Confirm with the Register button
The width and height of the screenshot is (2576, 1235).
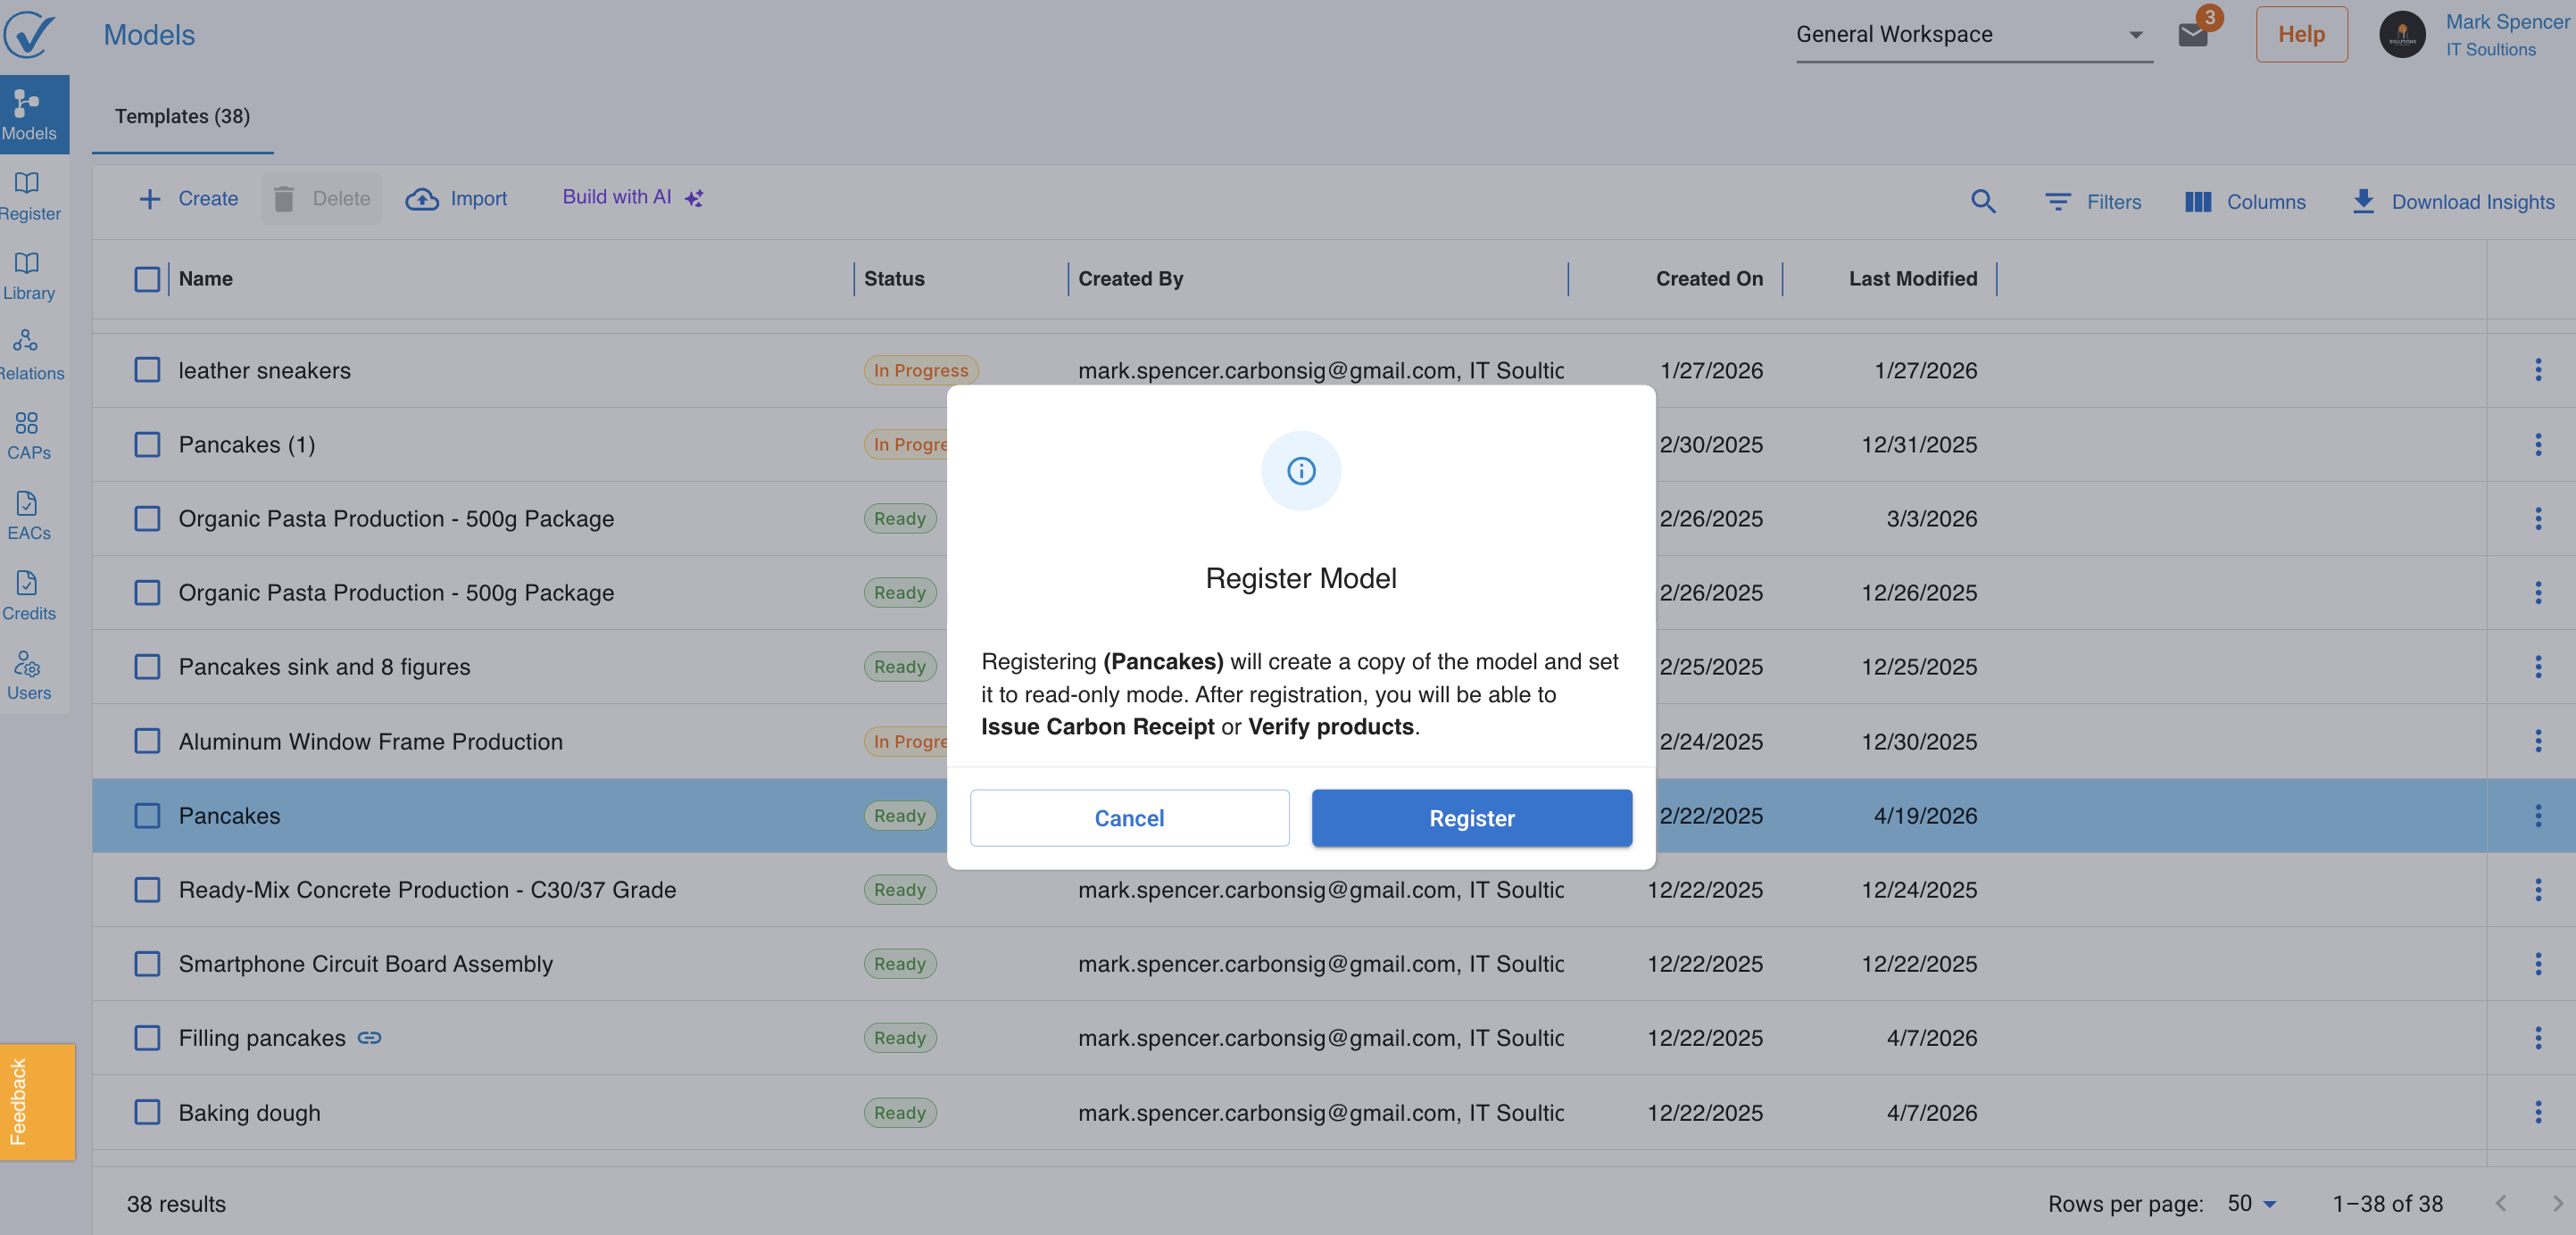click(1471, 818)
